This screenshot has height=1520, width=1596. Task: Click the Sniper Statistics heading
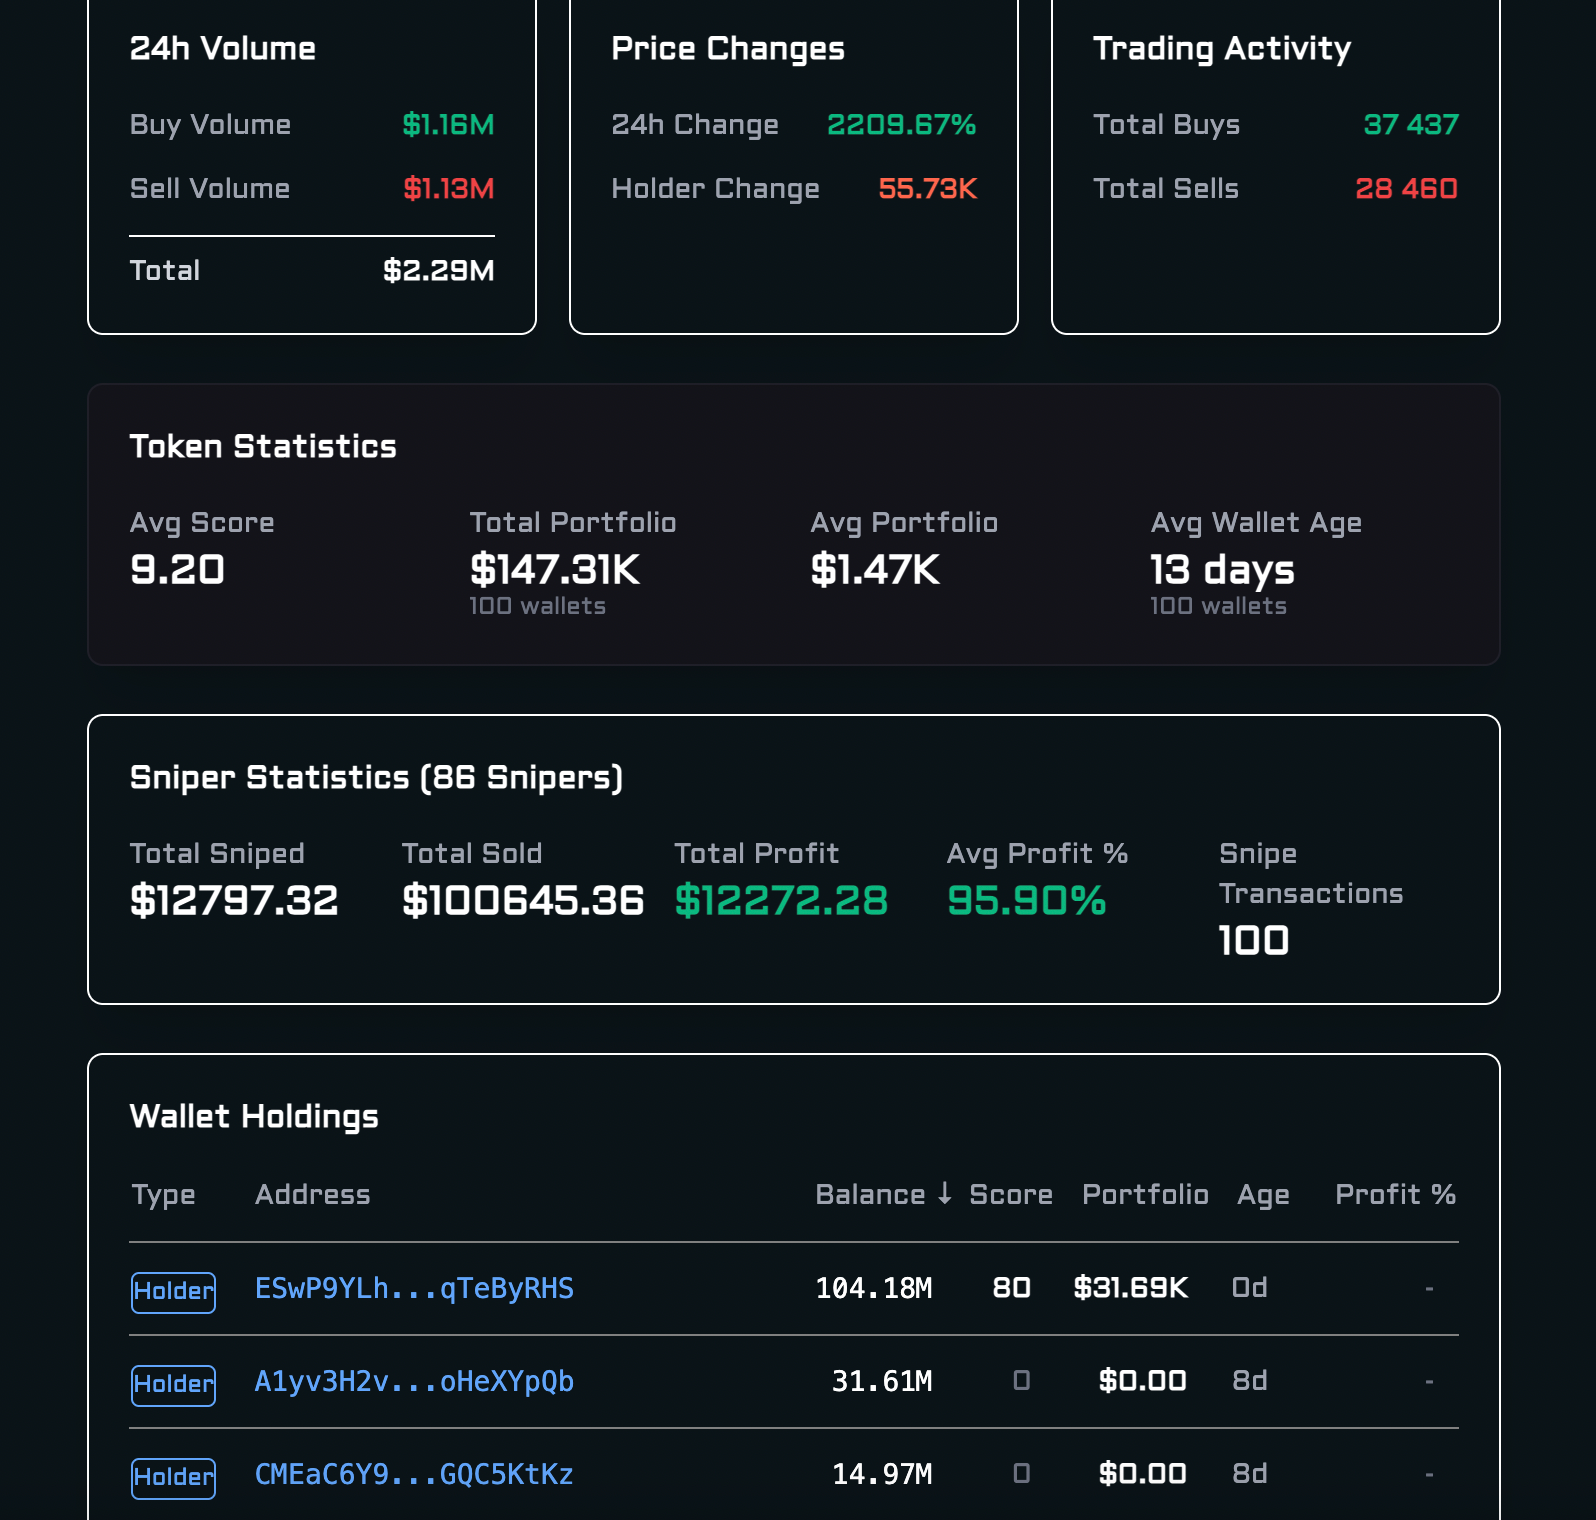376,777
